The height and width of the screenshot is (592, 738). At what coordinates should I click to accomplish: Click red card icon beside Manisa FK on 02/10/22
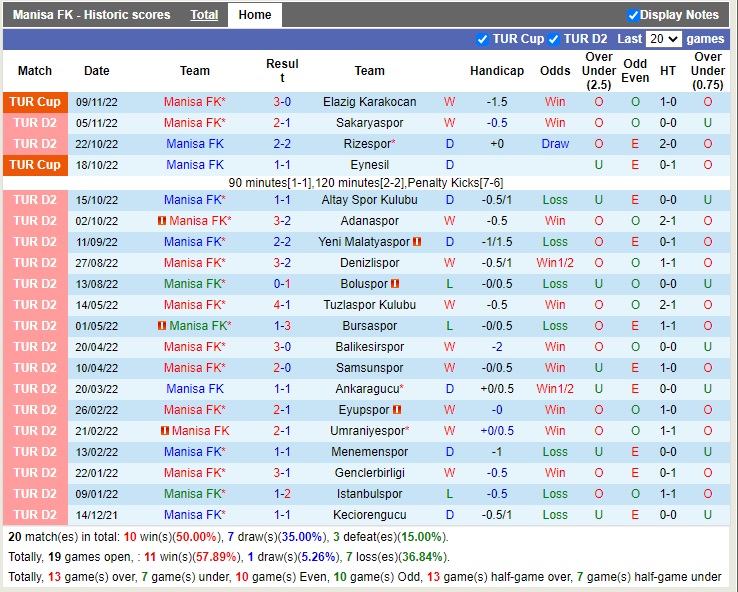point(162,221)
